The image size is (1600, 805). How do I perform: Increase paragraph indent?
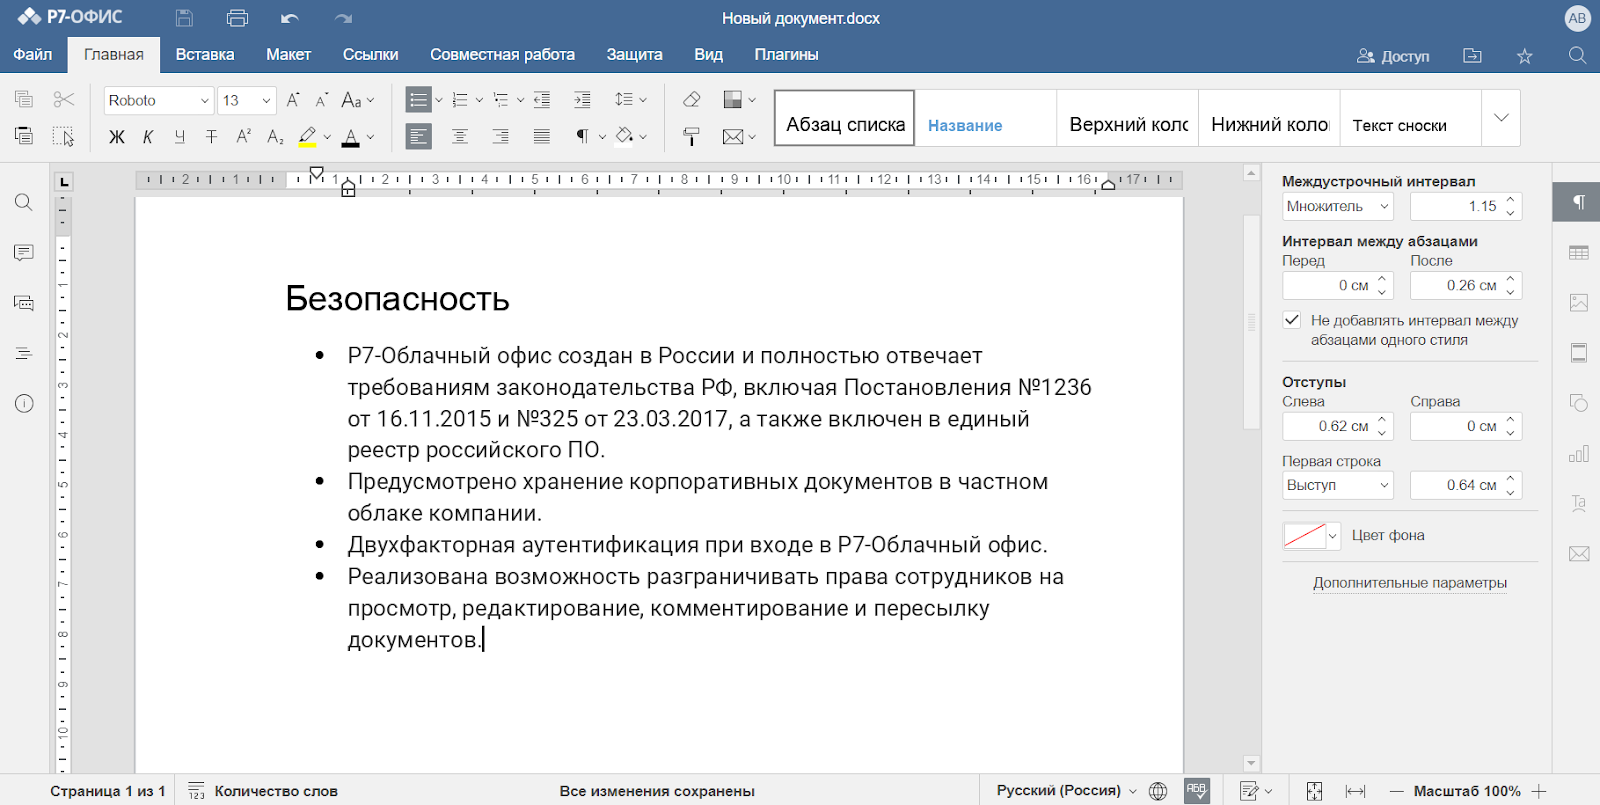click(582, 100)
